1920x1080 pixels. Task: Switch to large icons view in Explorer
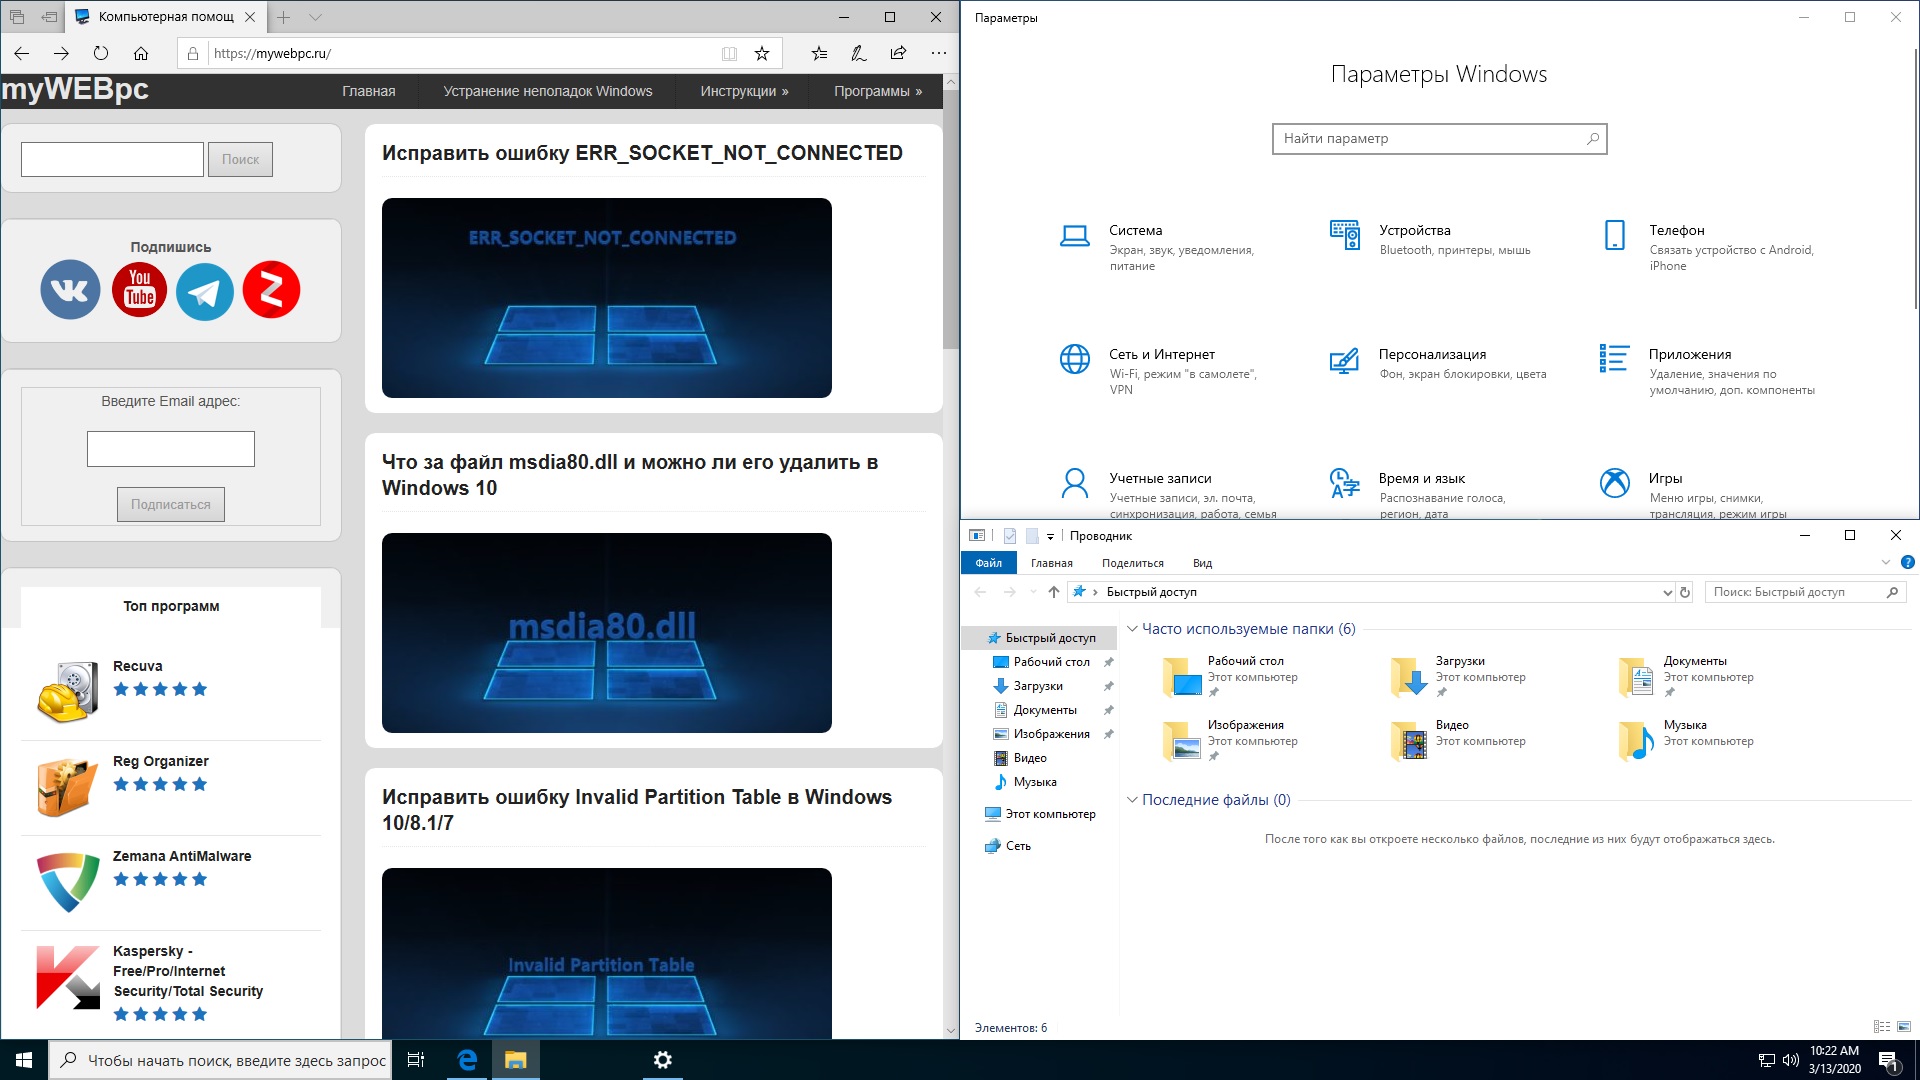pos(1904,1027)
